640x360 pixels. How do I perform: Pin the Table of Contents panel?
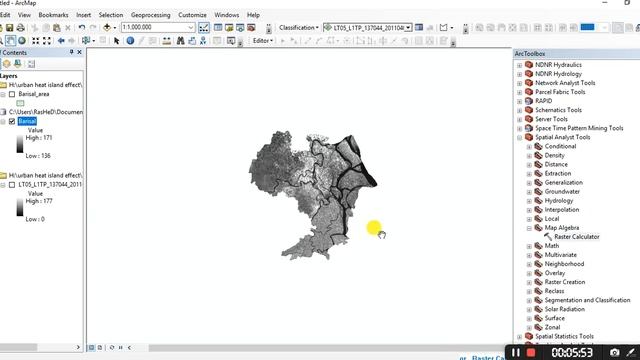pyautogui.click(x=71, y=52)
